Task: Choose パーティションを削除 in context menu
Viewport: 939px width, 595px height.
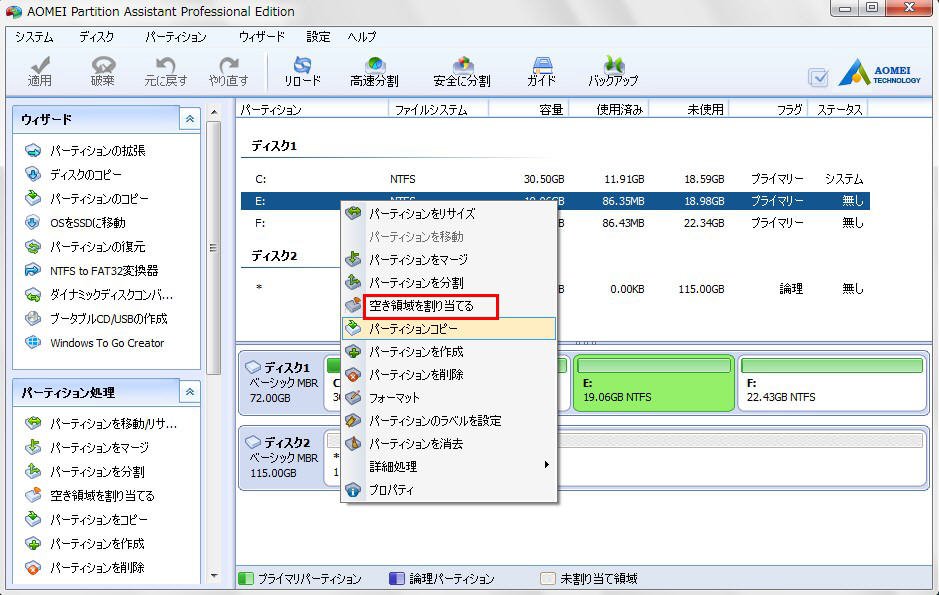Action: point(449,375)
